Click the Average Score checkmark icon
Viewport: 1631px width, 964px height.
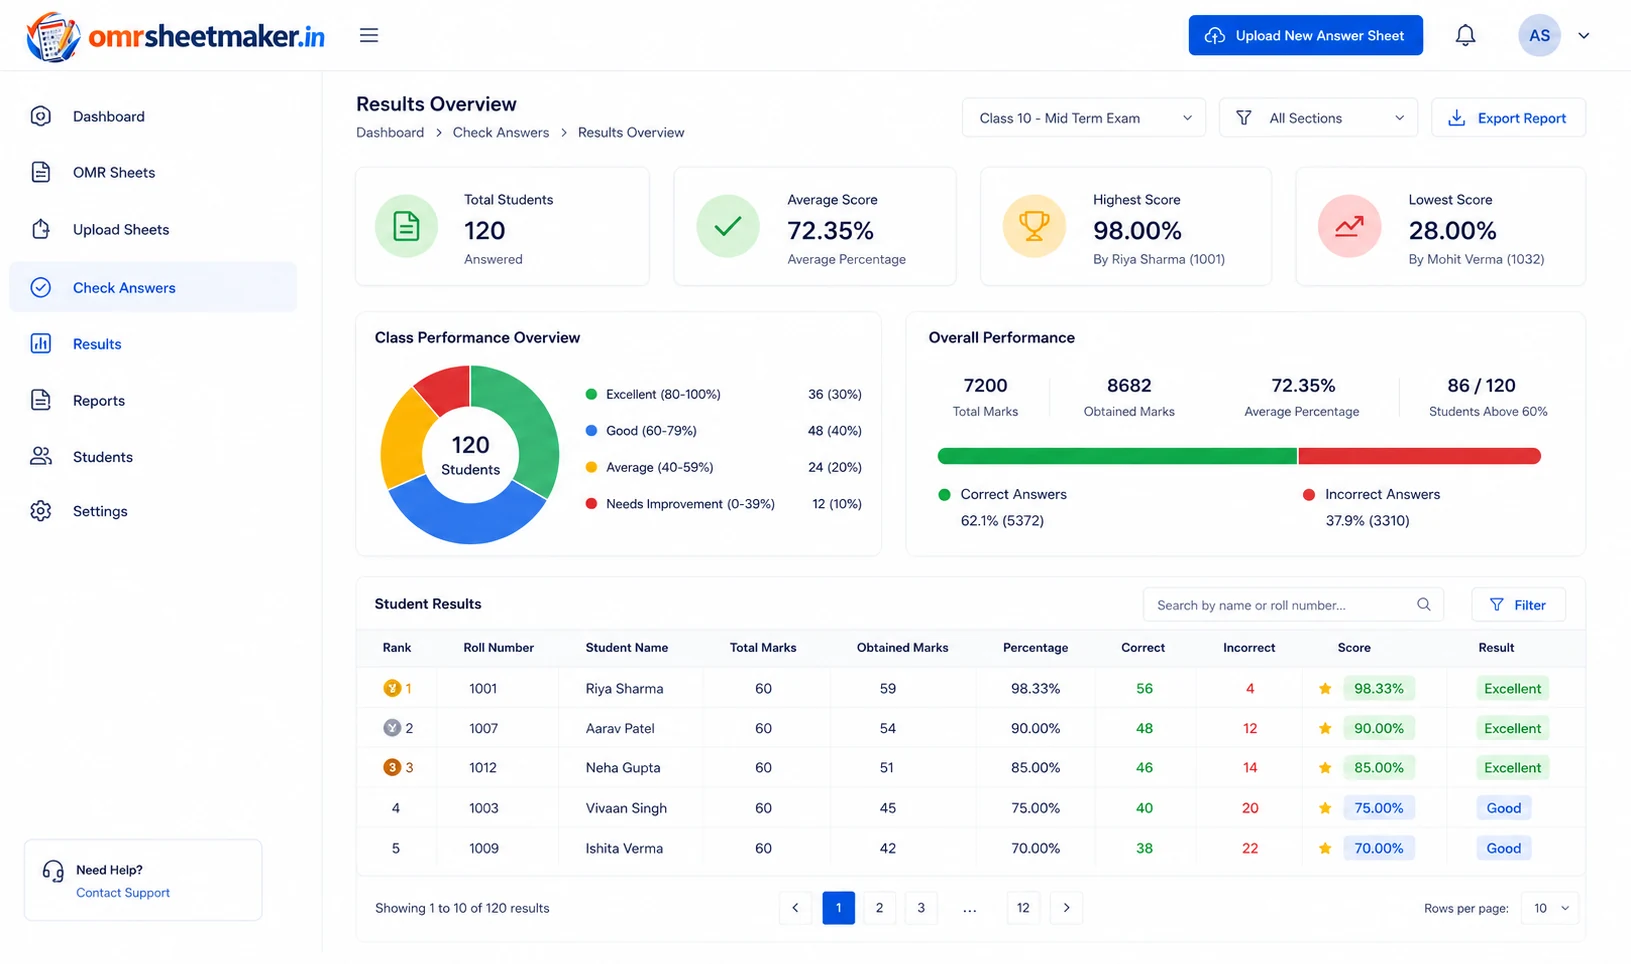click(x=728, y=226)
